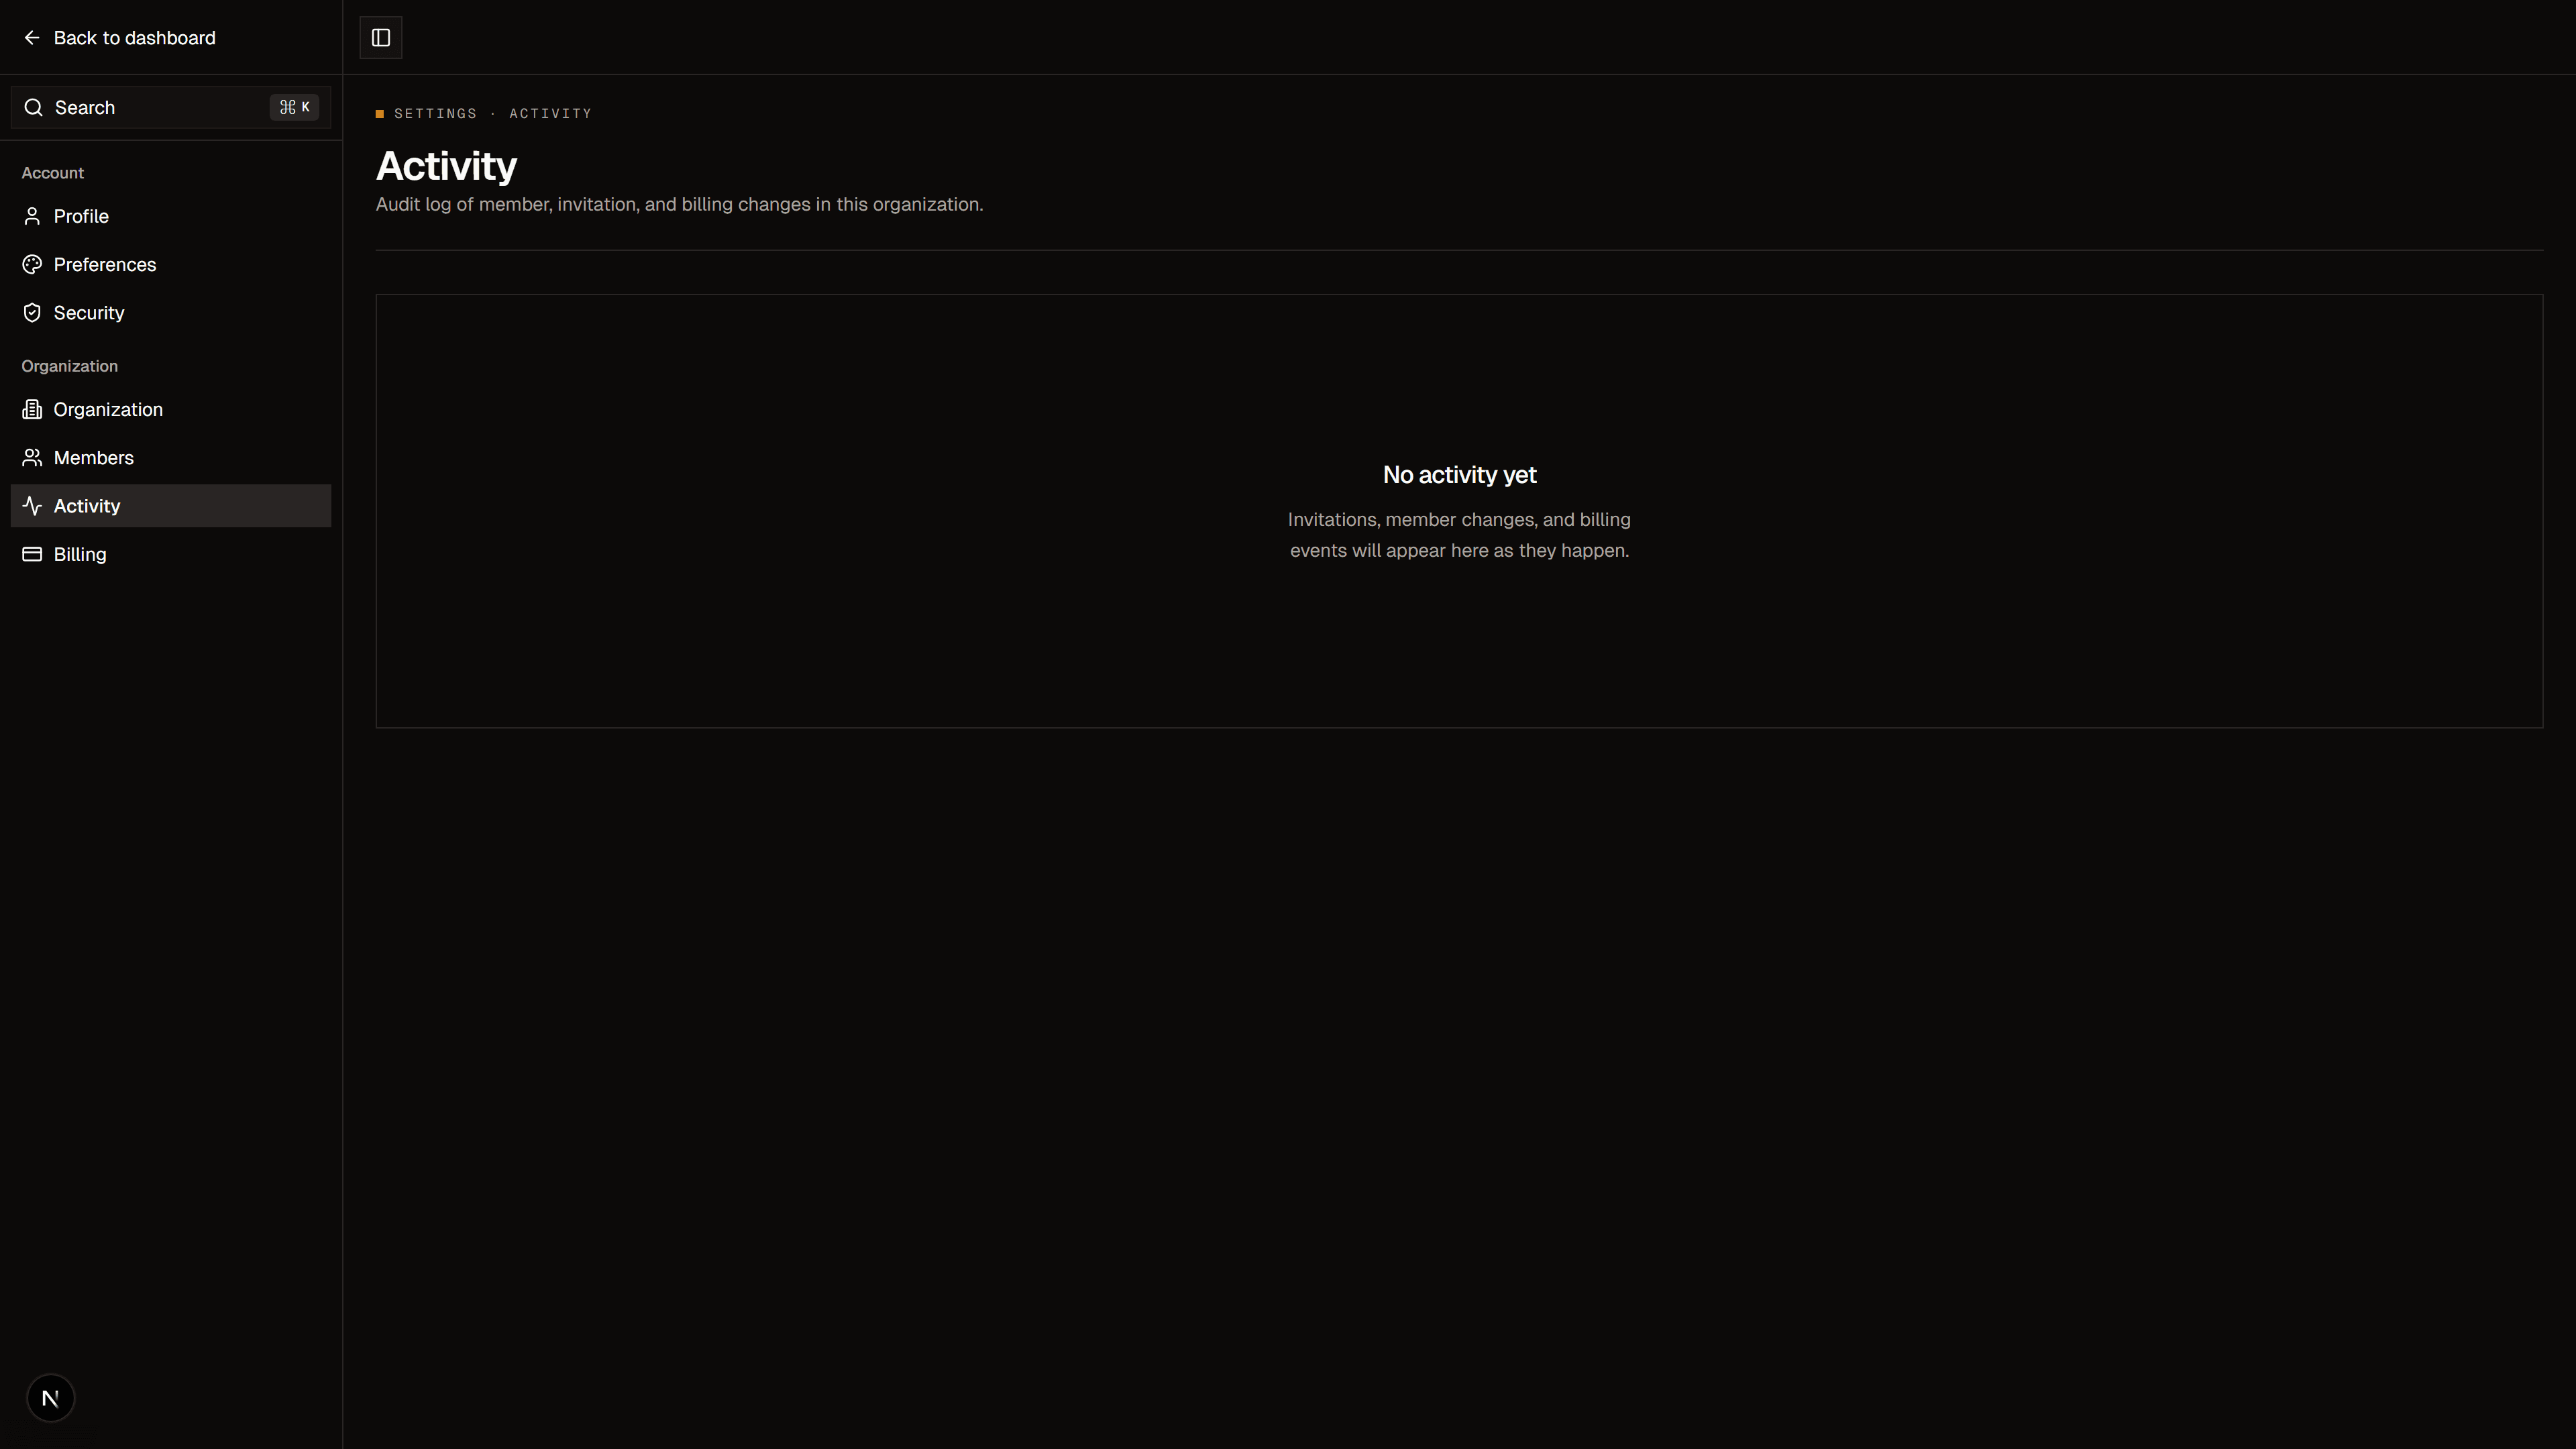Click the 'Account' section label
The image size is (2576, 1449).
tap(53, 173)
